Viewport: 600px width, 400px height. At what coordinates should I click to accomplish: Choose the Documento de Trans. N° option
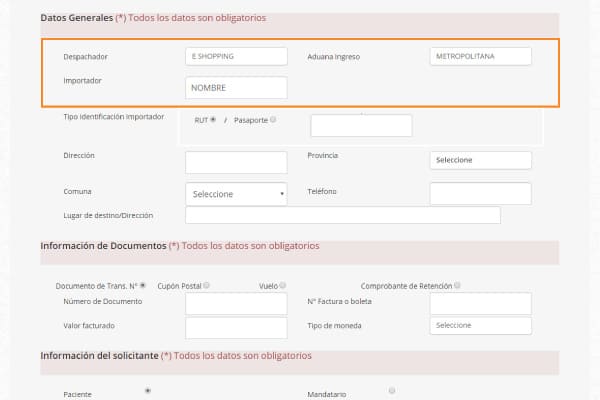tap(143, 285)
